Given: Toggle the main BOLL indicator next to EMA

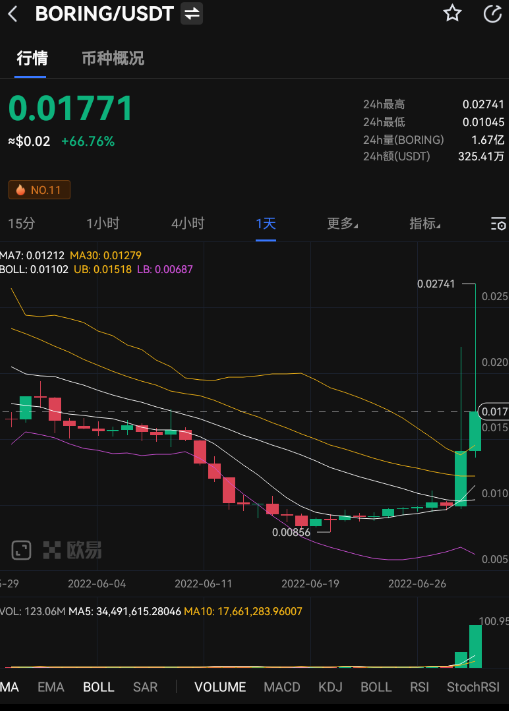Looking at the screenshot, I should pyautogui.click(x=98, y=687).
